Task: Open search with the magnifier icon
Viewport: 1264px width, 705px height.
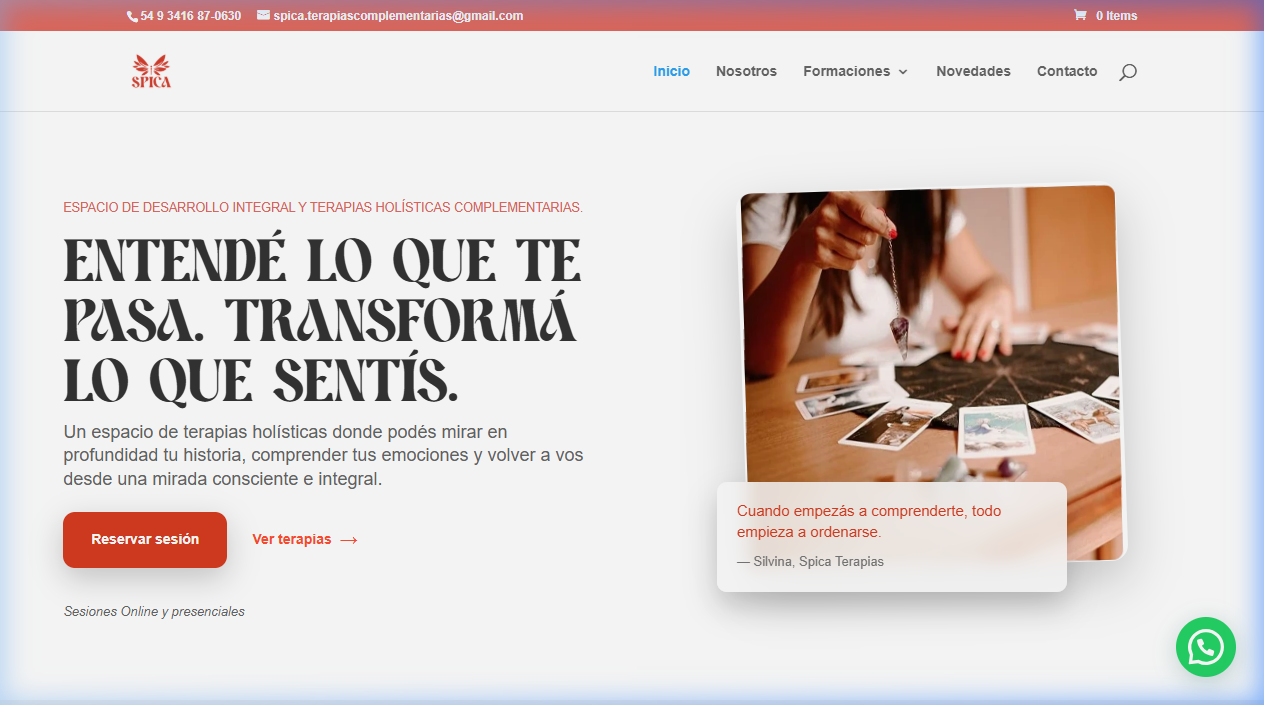Action: click(1128, 72)
